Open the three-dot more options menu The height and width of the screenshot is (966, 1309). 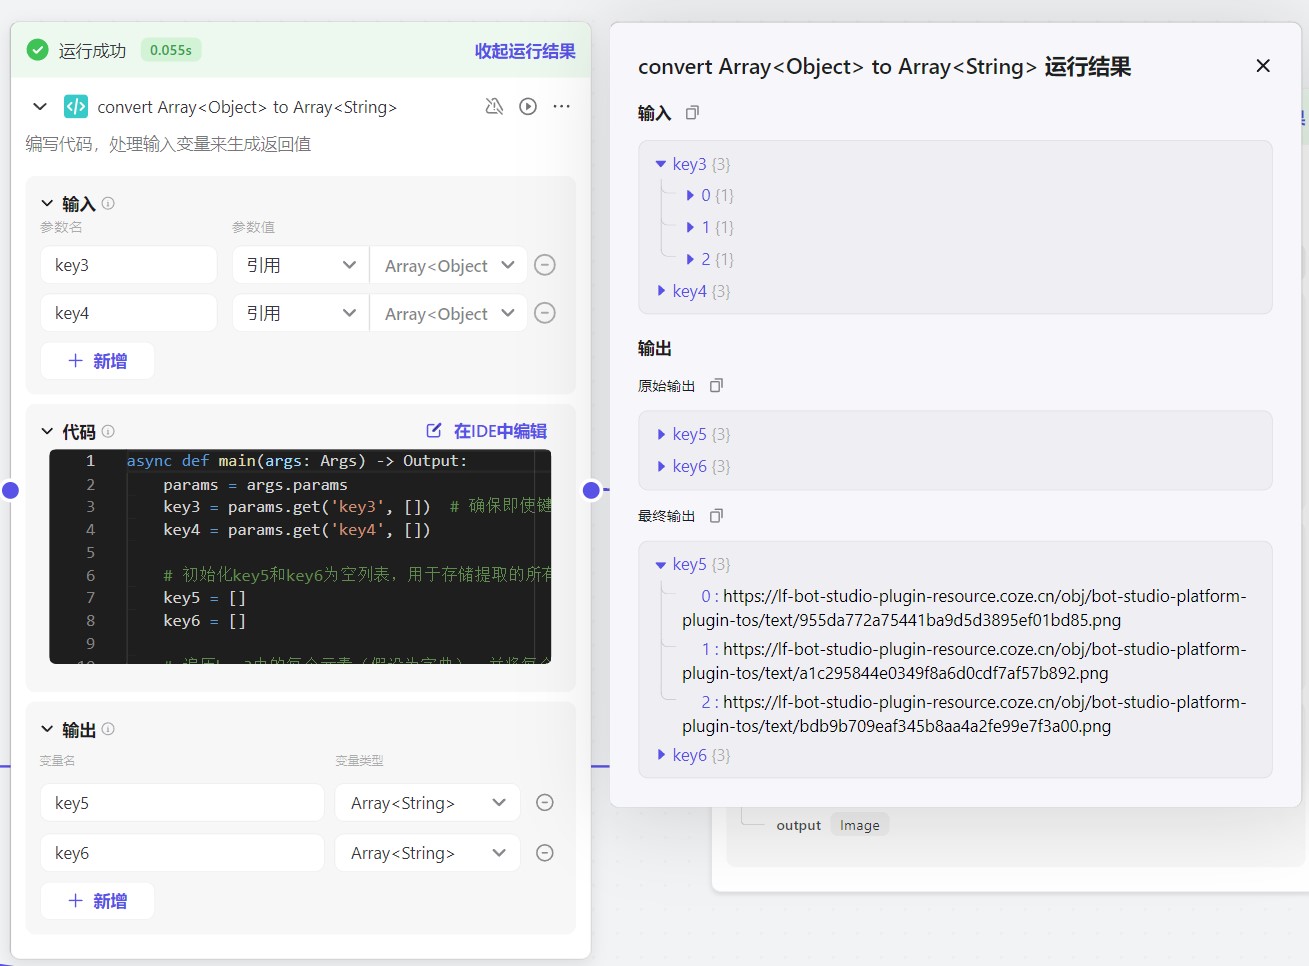click(x=562, y=106)
